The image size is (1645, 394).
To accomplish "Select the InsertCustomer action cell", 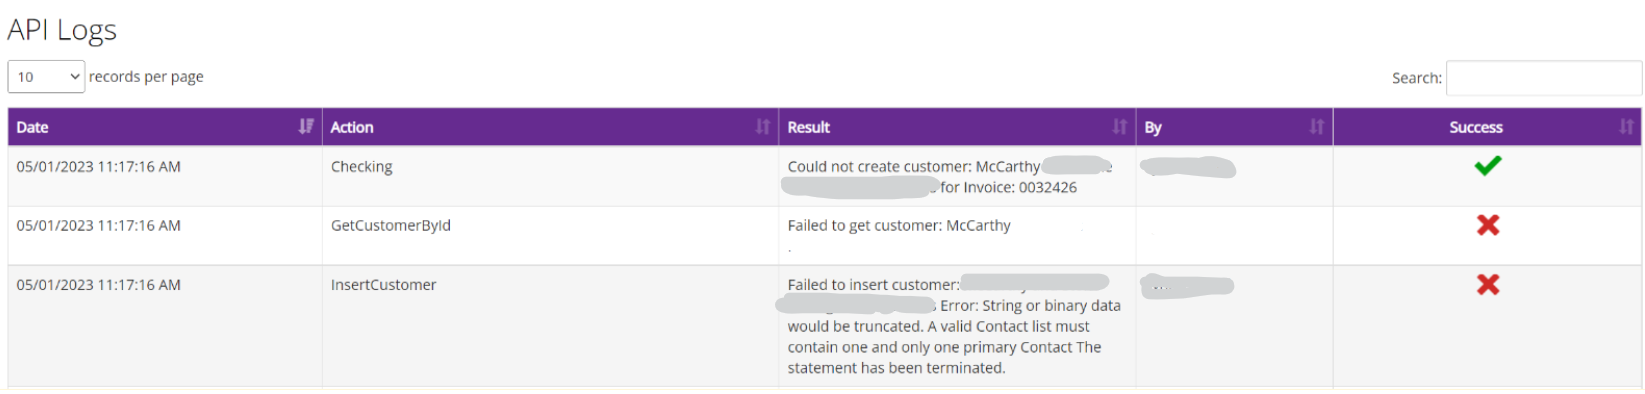I will tap(550, 326).
